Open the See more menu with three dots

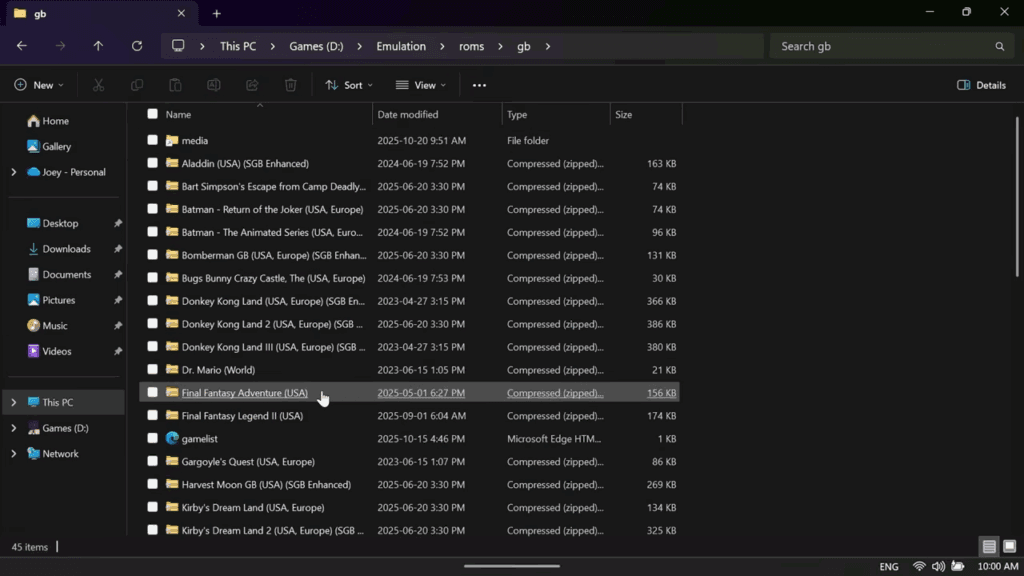tap(479, 85)
